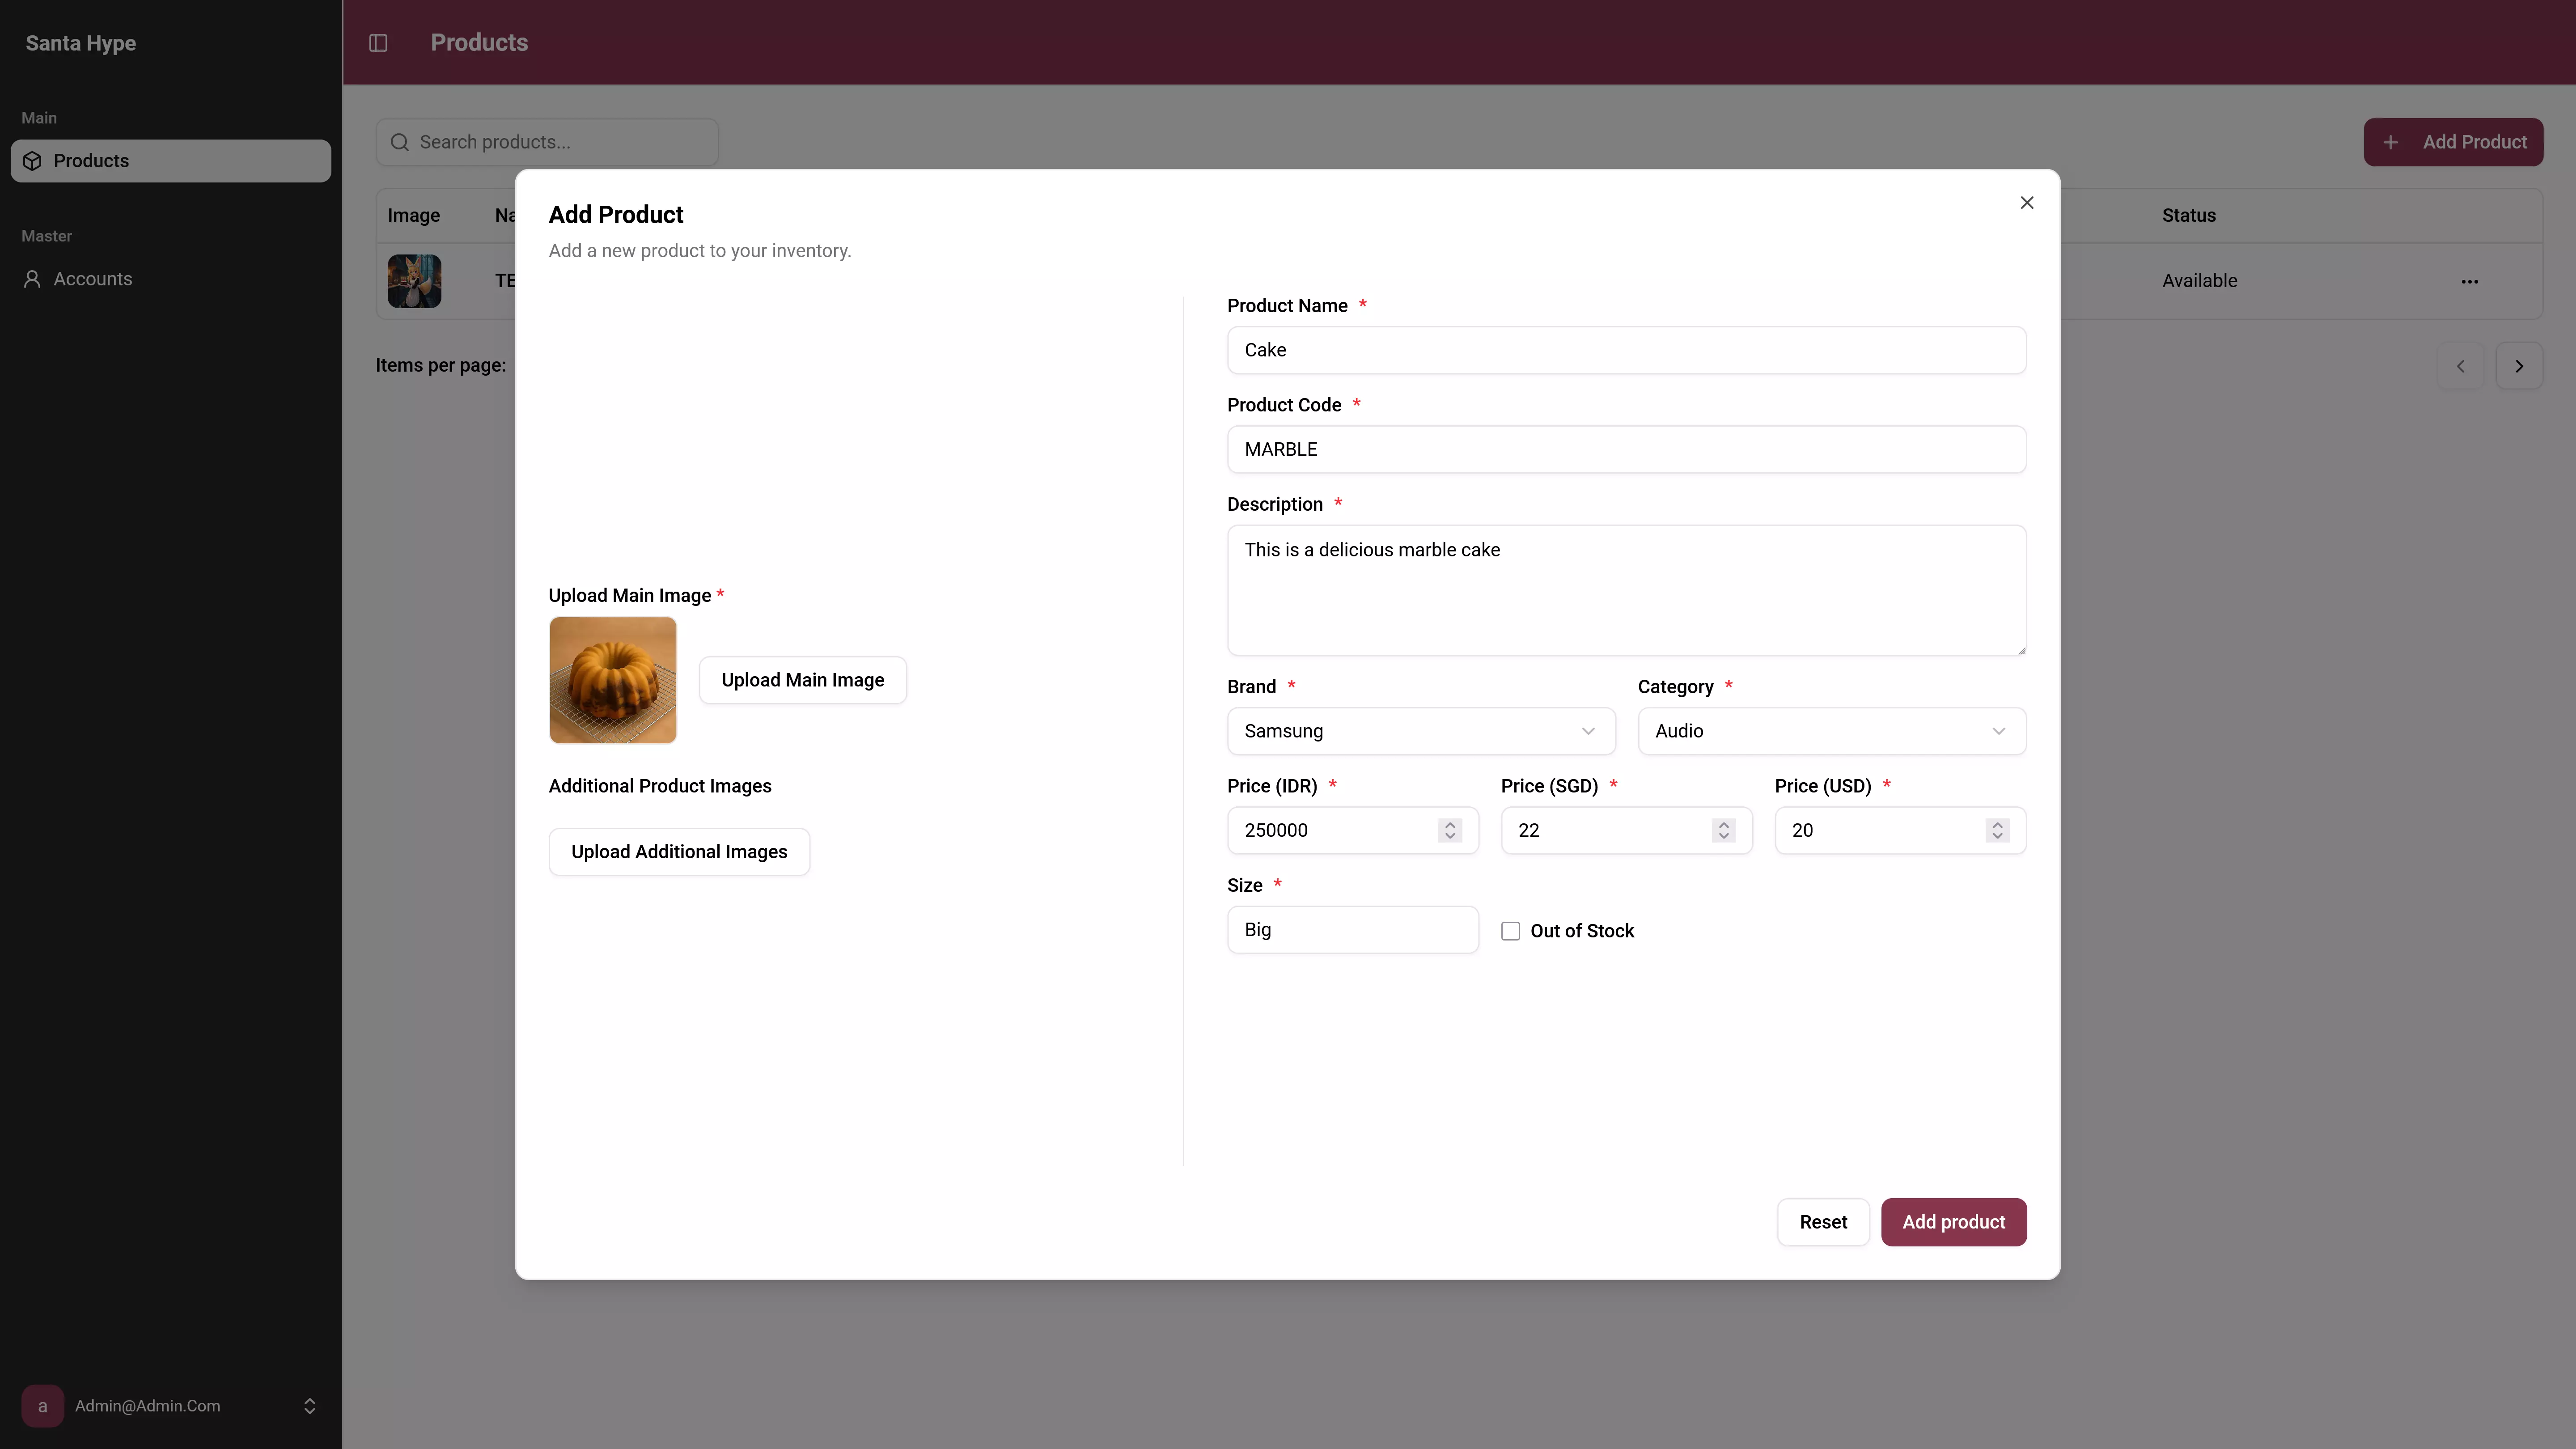
Task: Focus the Product Code field
Action: click(x=1626, y=449)
